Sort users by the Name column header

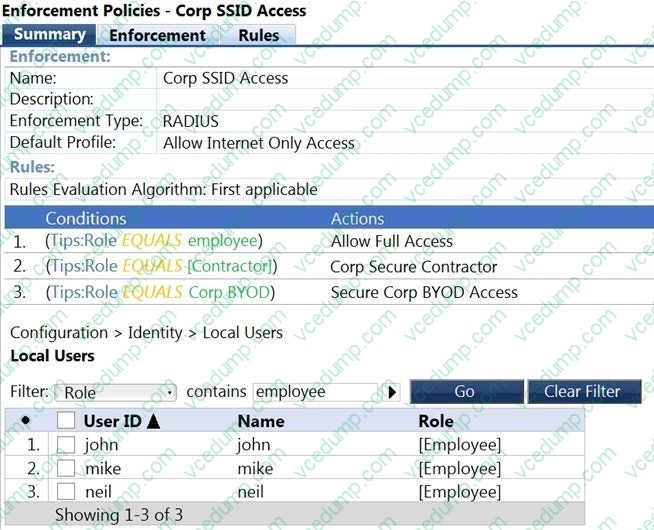coord(261,421)
